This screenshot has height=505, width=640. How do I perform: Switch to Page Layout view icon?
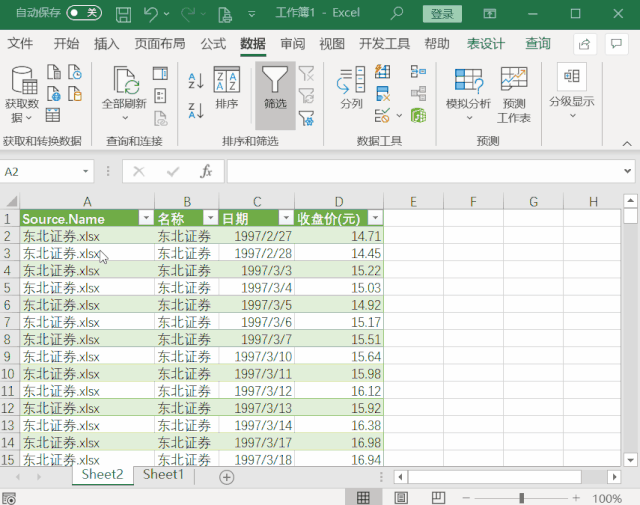pos(401,498)
